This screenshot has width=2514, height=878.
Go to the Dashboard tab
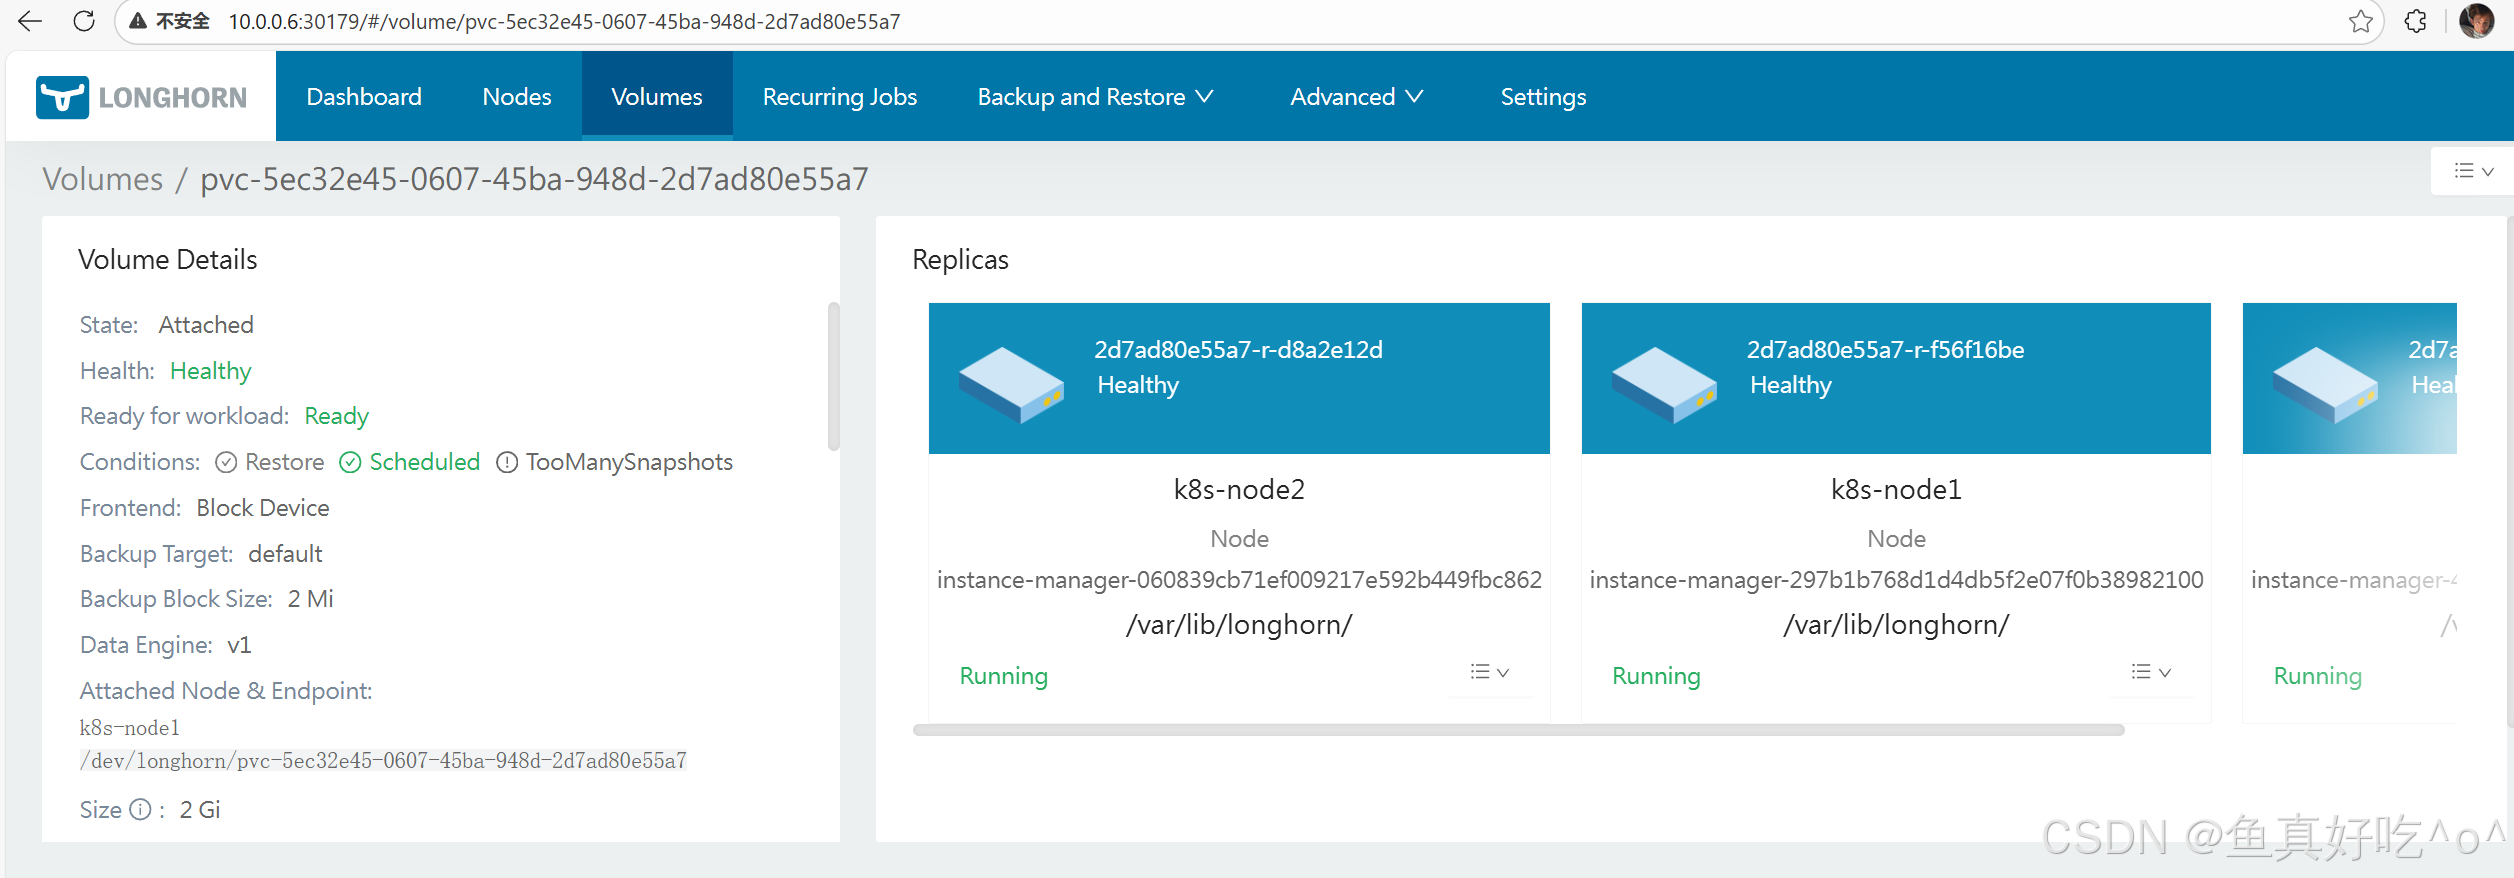pyautogui.click(x=364, y=97)
